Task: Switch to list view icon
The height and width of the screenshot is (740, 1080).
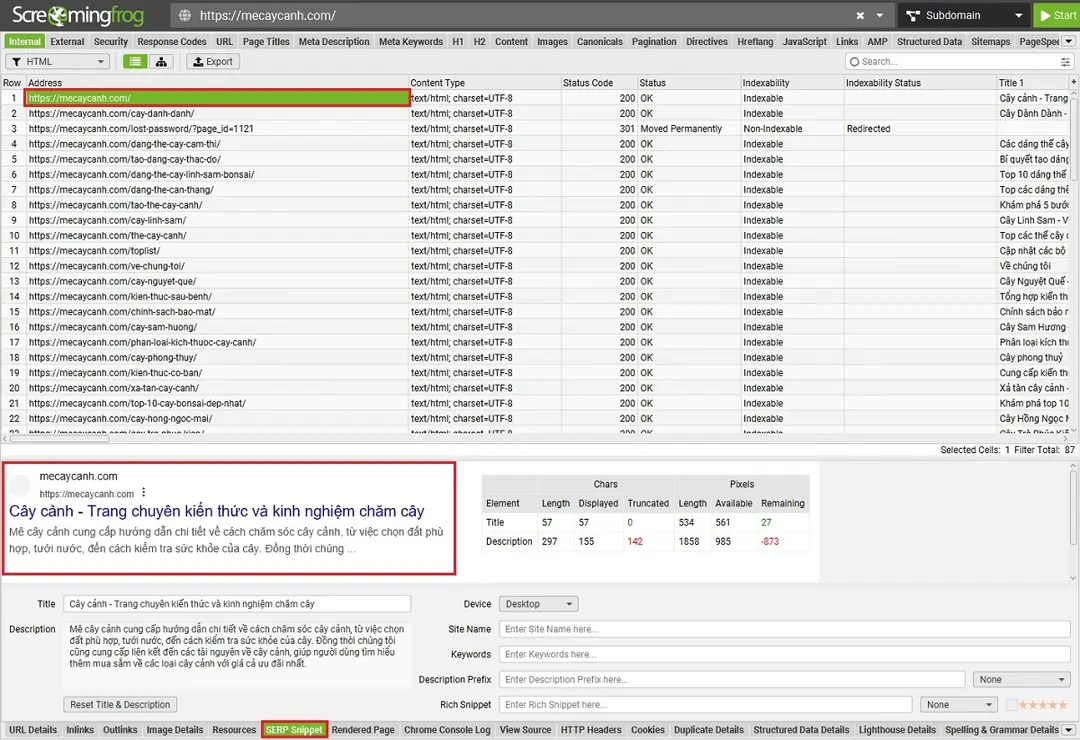Action: pyautogui.click(x=135, y=62)
